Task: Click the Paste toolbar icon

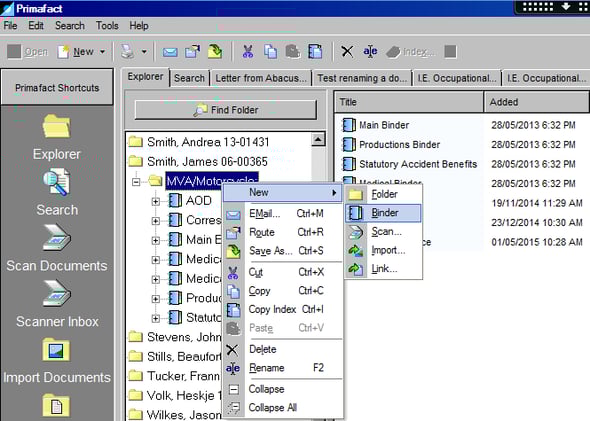Action: (292, 52)
